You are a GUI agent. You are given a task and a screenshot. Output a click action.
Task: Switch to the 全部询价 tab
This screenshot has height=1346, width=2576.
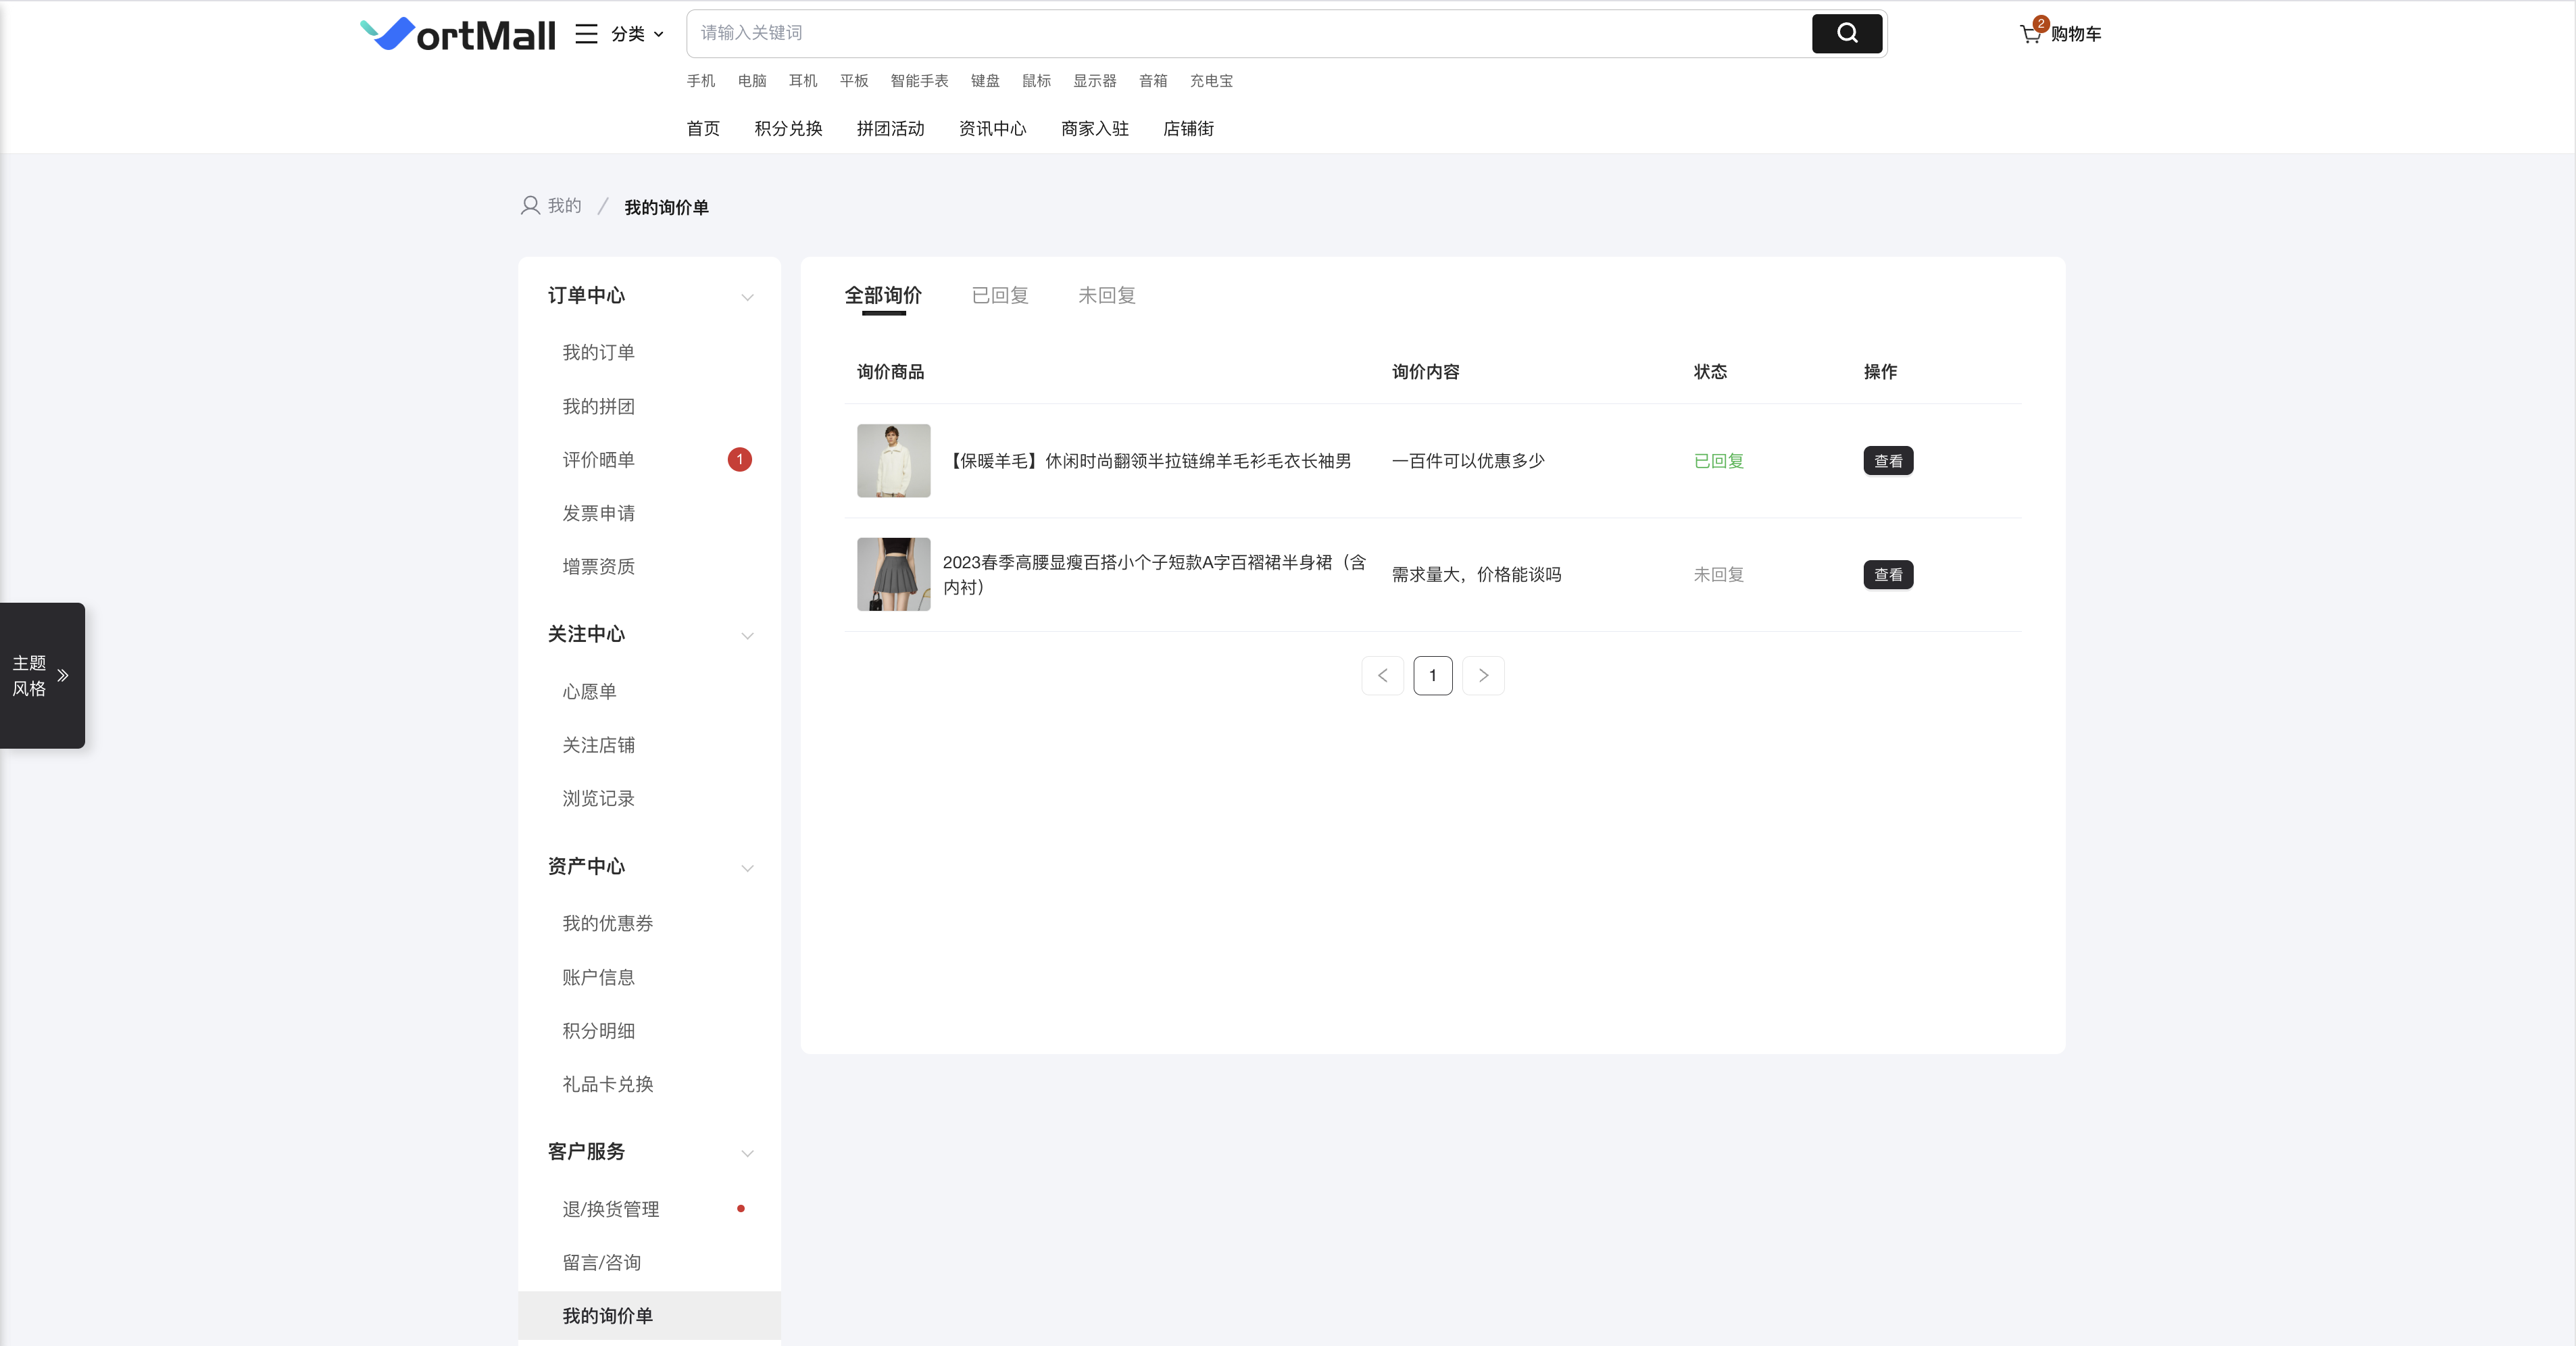[x=883, y=296]
